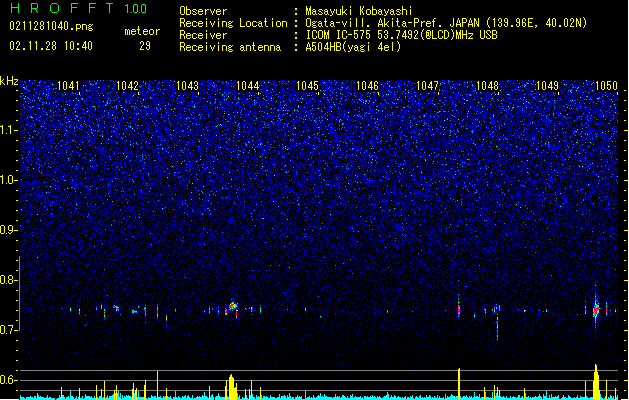Click the 0.9 kHz frequency label
The height and width of the screenshot is (400, 629).
8,230
